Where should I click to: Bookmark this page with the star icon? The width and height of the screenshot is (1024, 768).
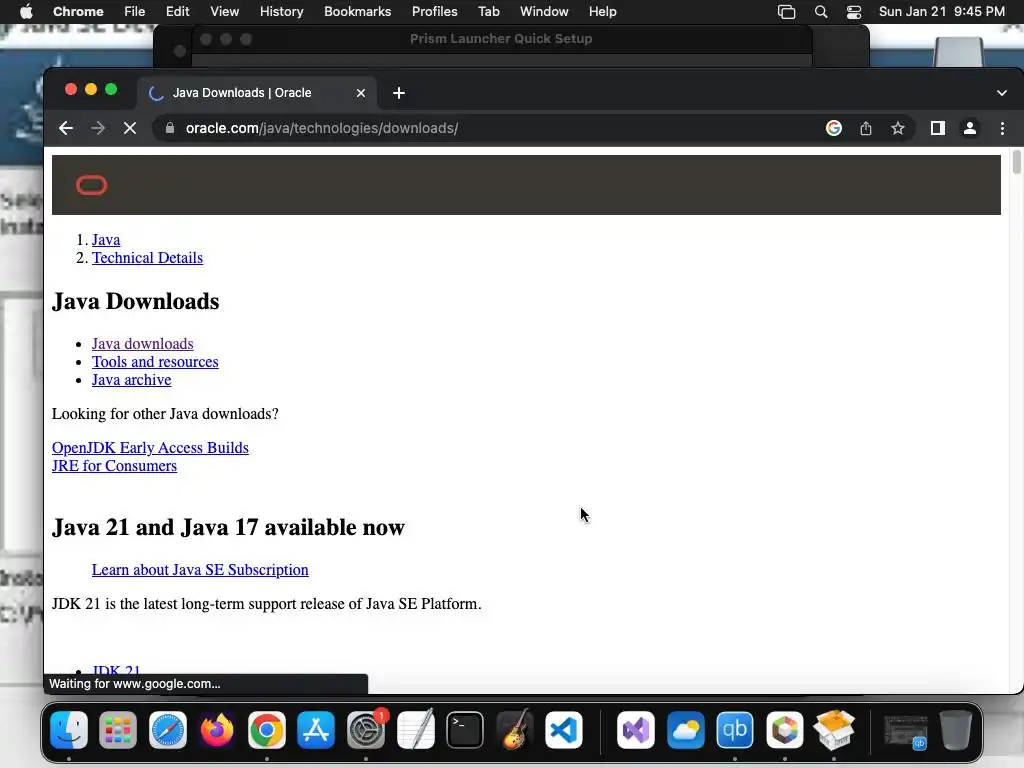(898, 128)
